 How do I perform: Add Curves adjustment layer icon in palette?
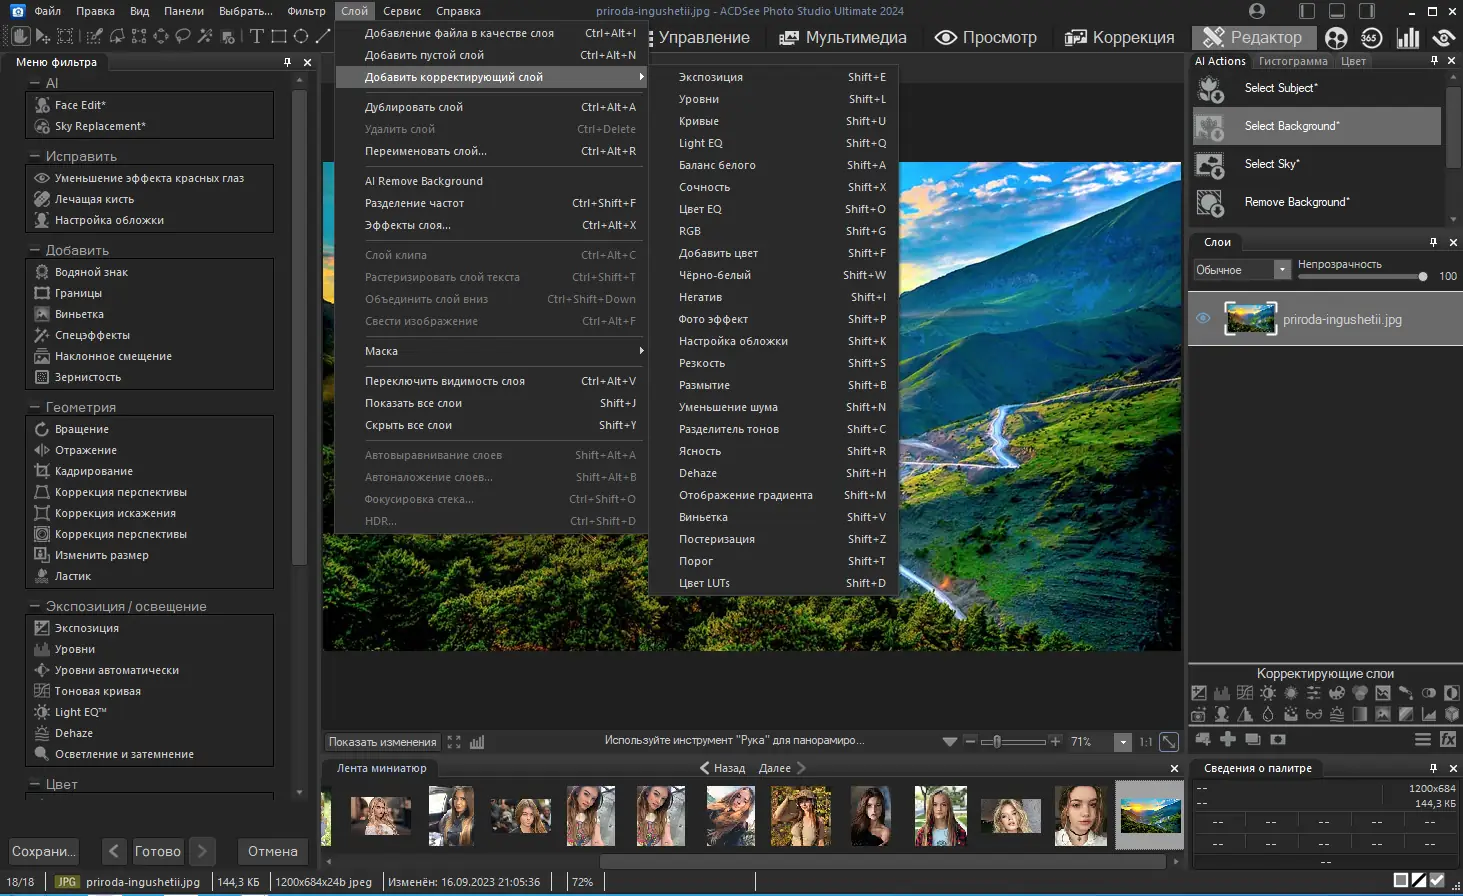point(1244,693)
